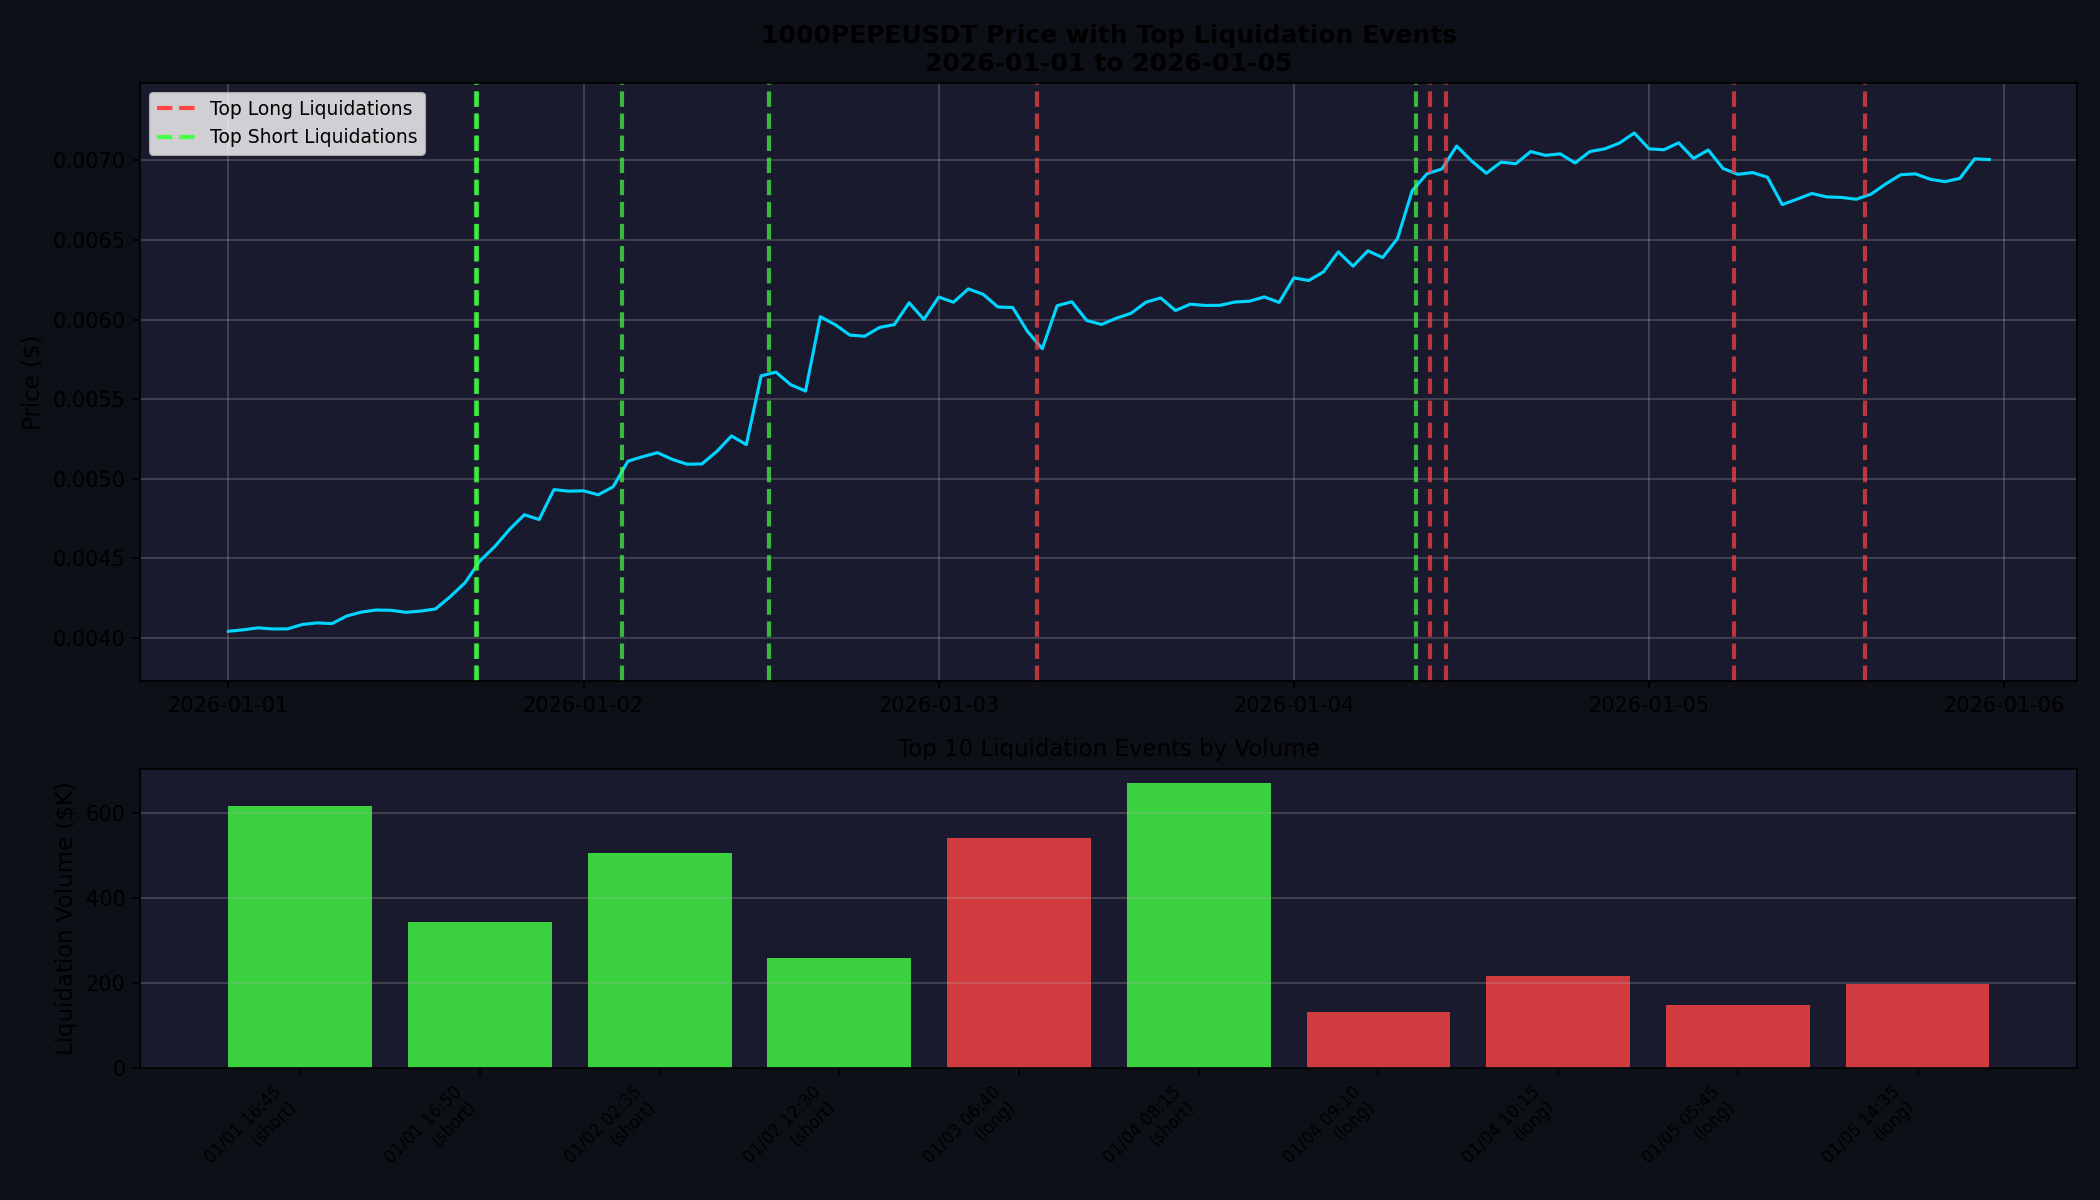Select the Price ($) axis label

click(x=33, y=380)
